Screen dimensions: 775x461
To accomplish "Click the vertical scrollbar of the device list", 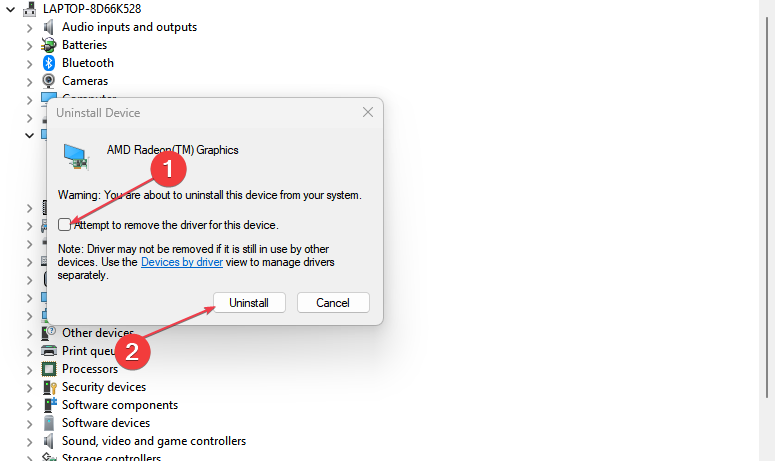I will click(767, 208).
